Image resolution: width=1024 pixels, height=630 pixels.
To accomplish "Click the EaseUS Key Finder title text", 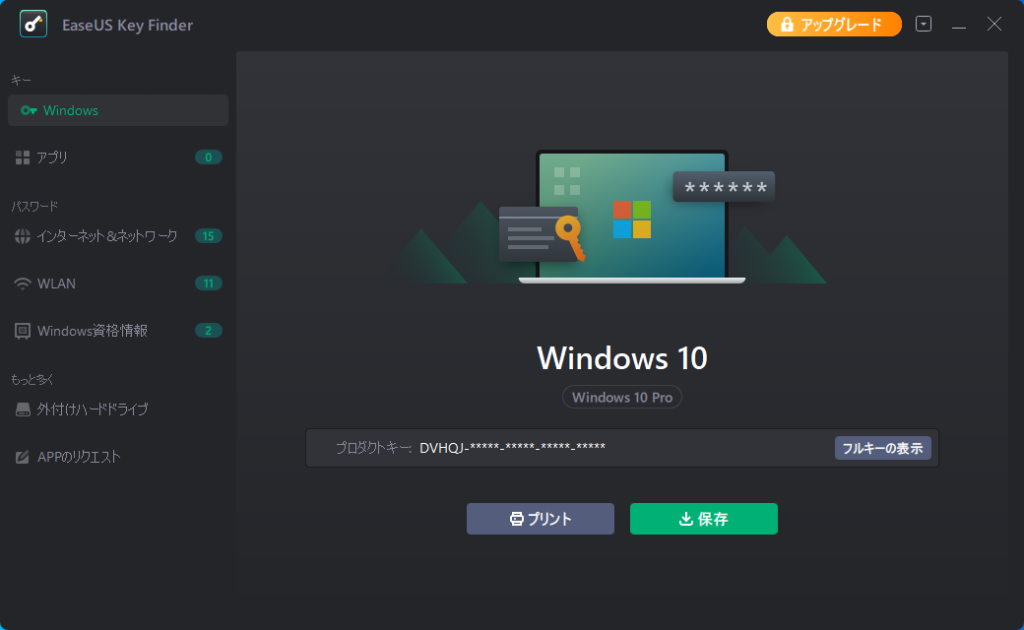I will point(127,25).
